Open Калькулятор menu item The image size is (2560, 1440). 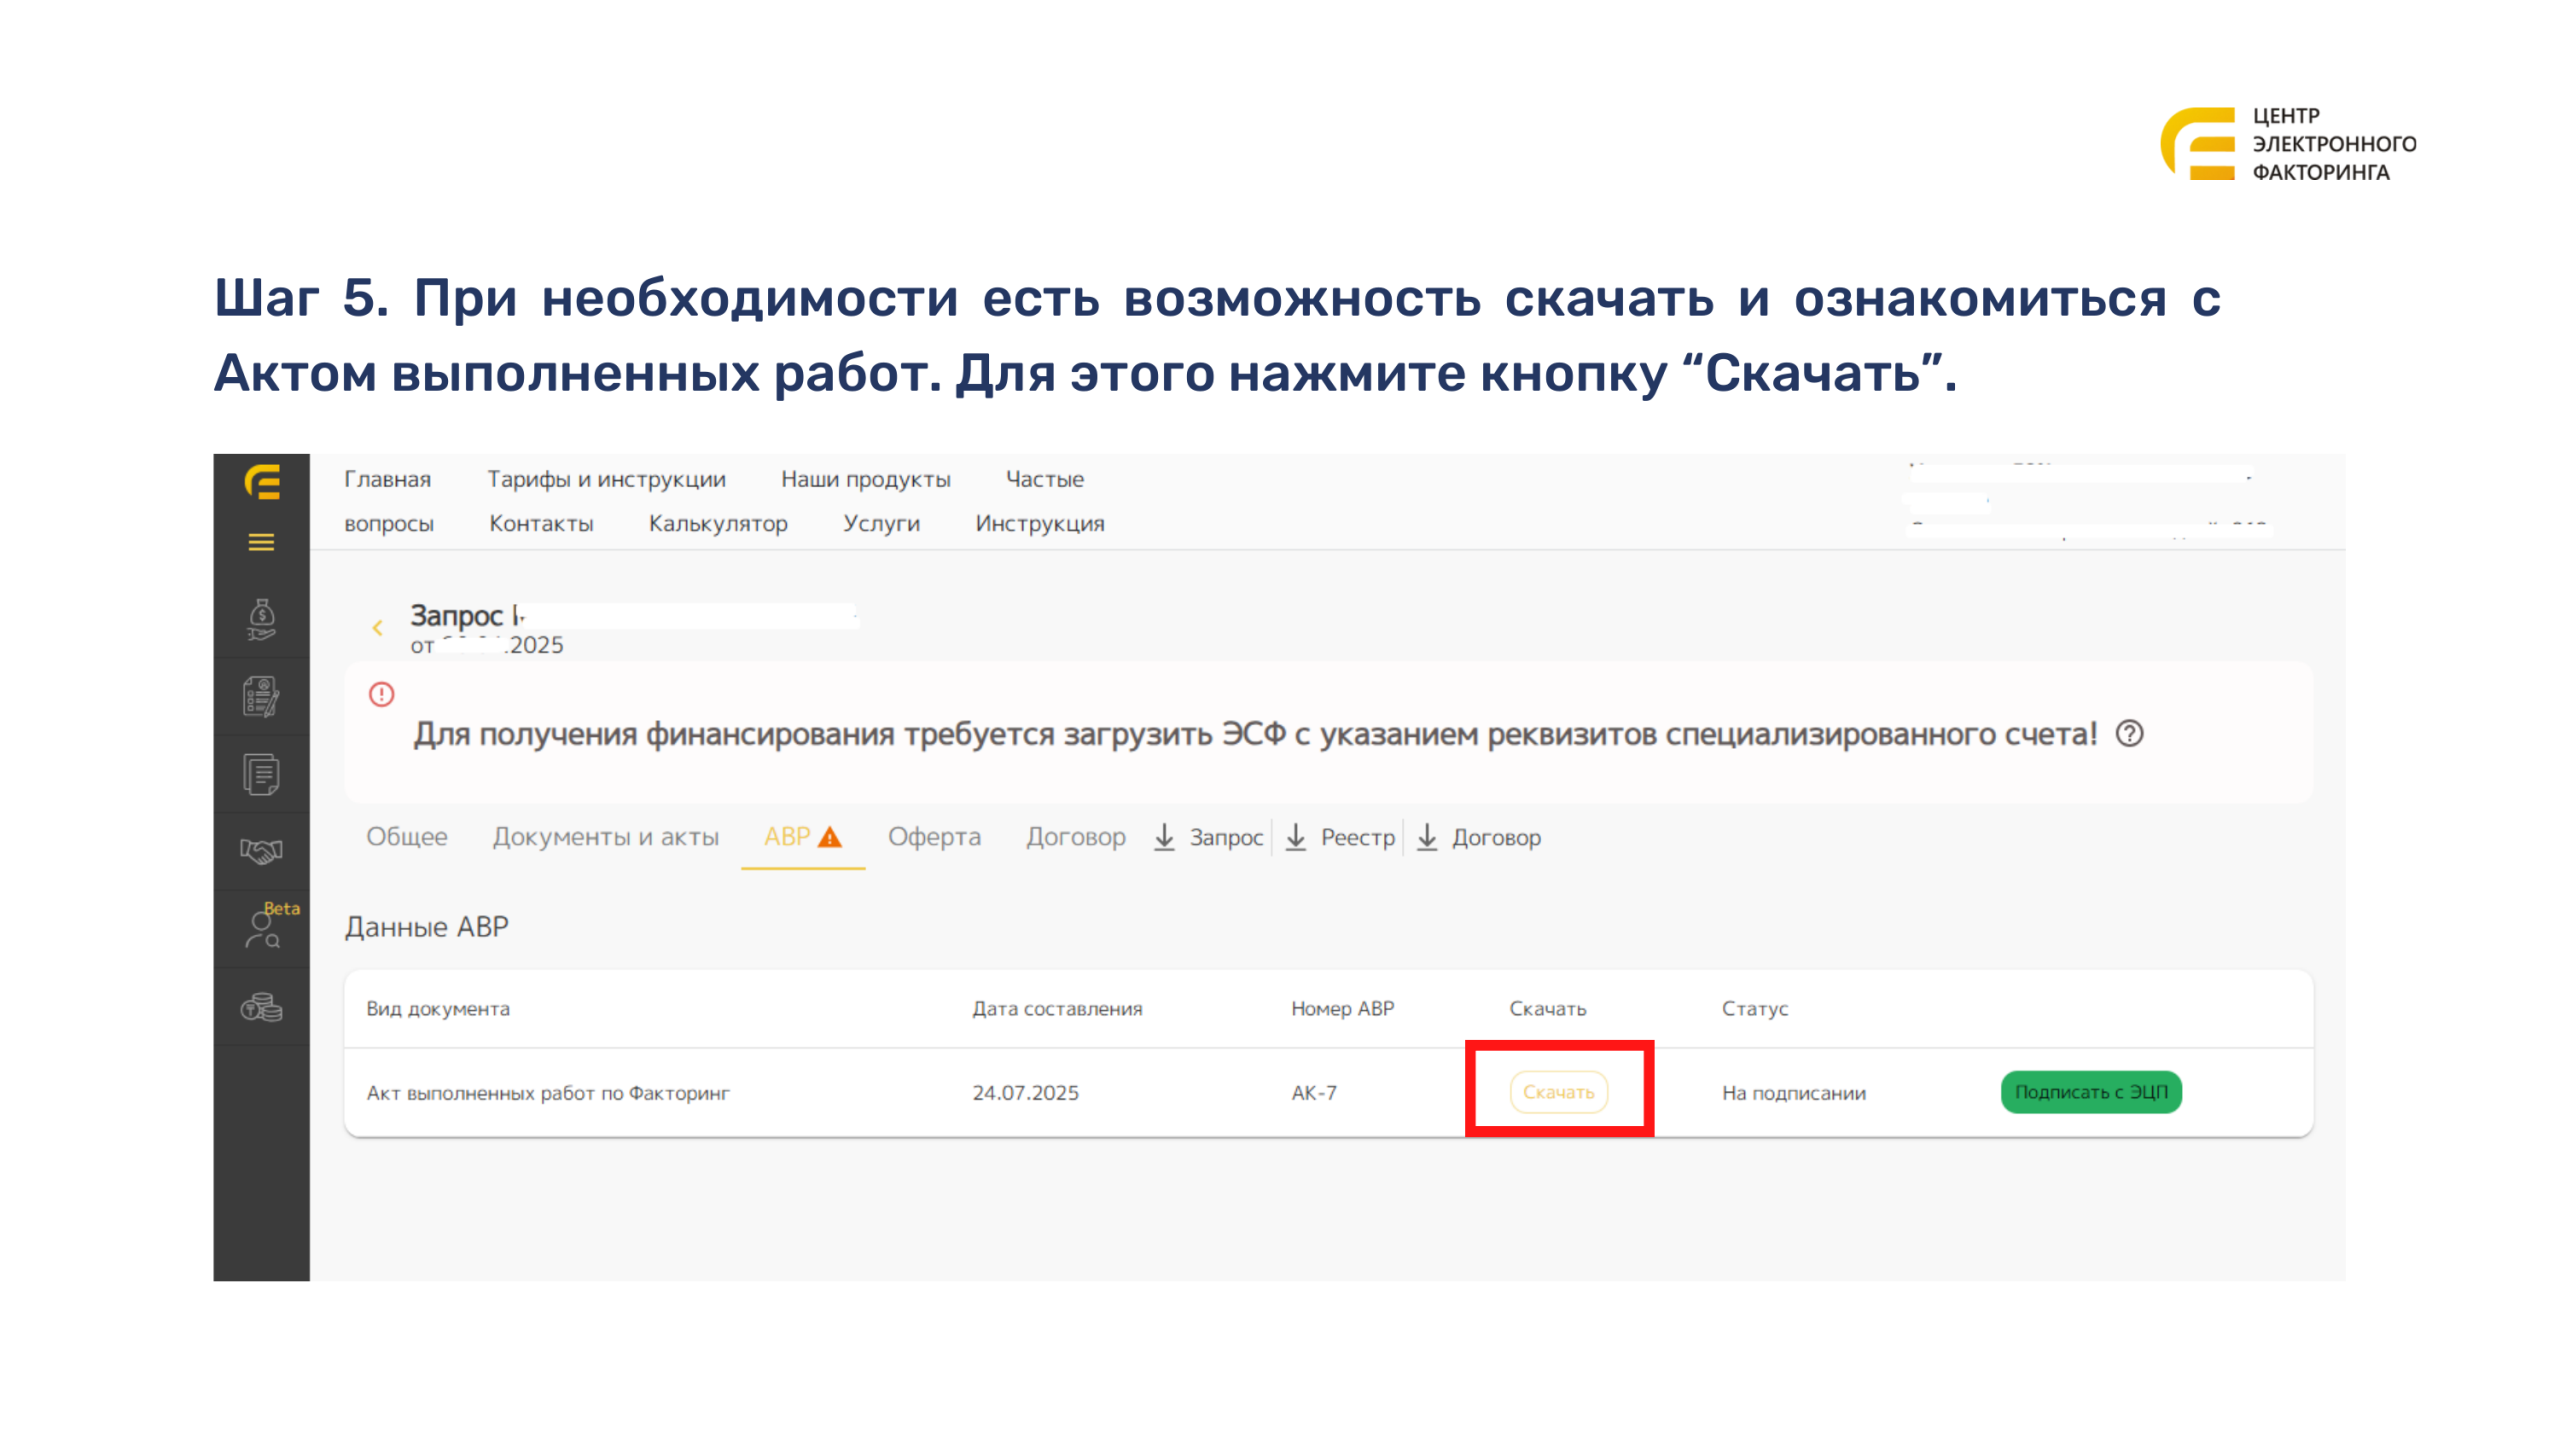(x=718, y=523)
